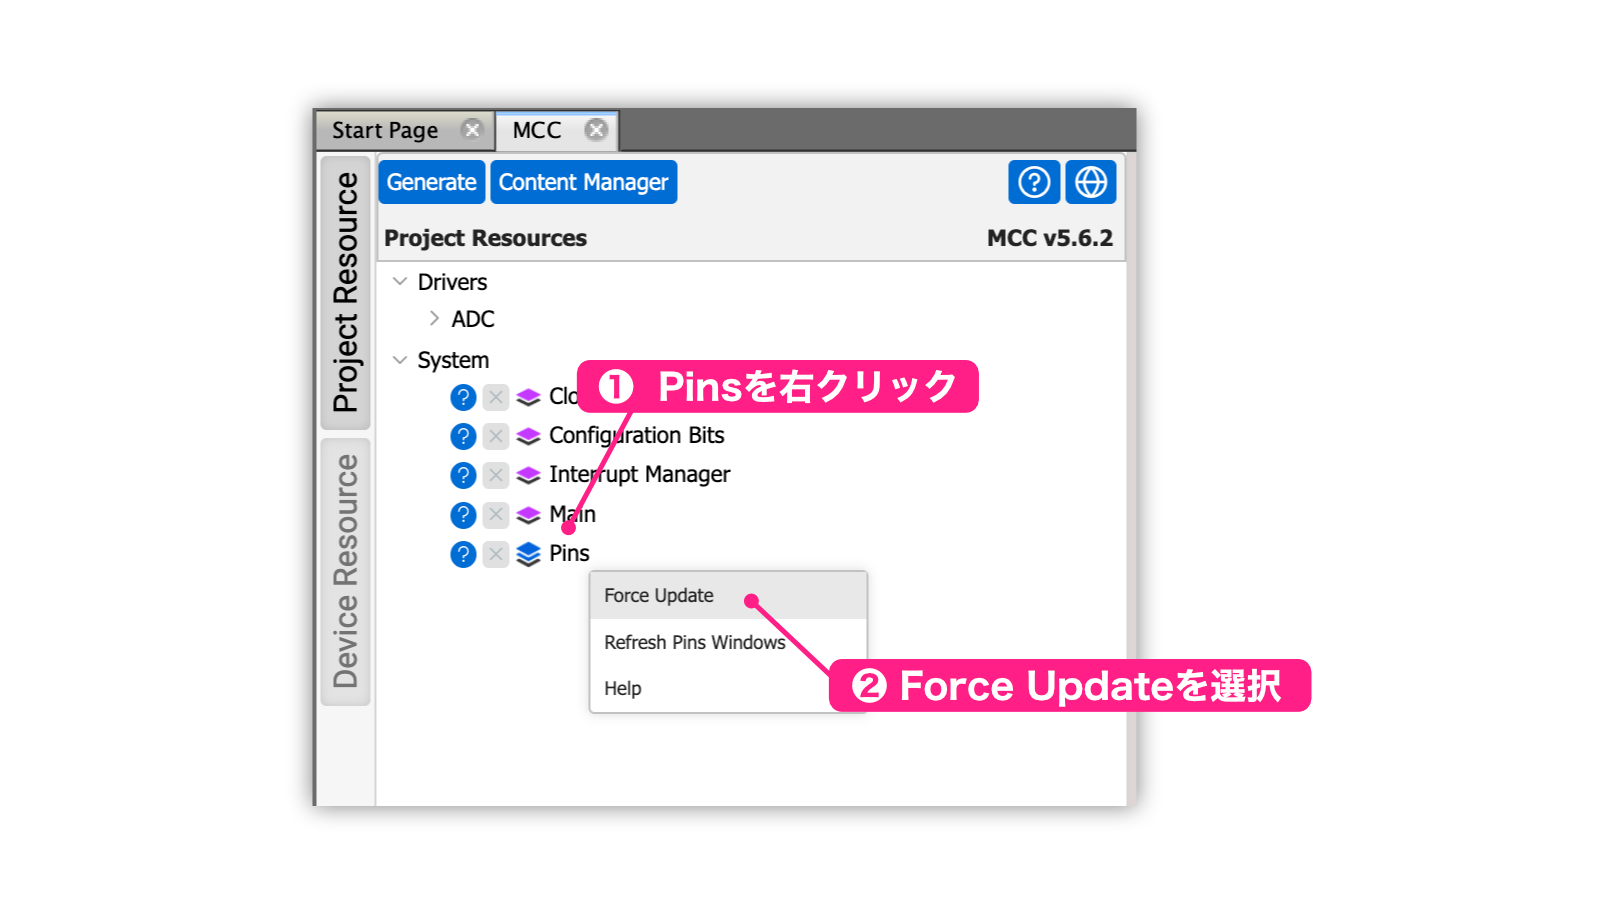Choose Refresh Pins Windows menu item

click(728, 642)
